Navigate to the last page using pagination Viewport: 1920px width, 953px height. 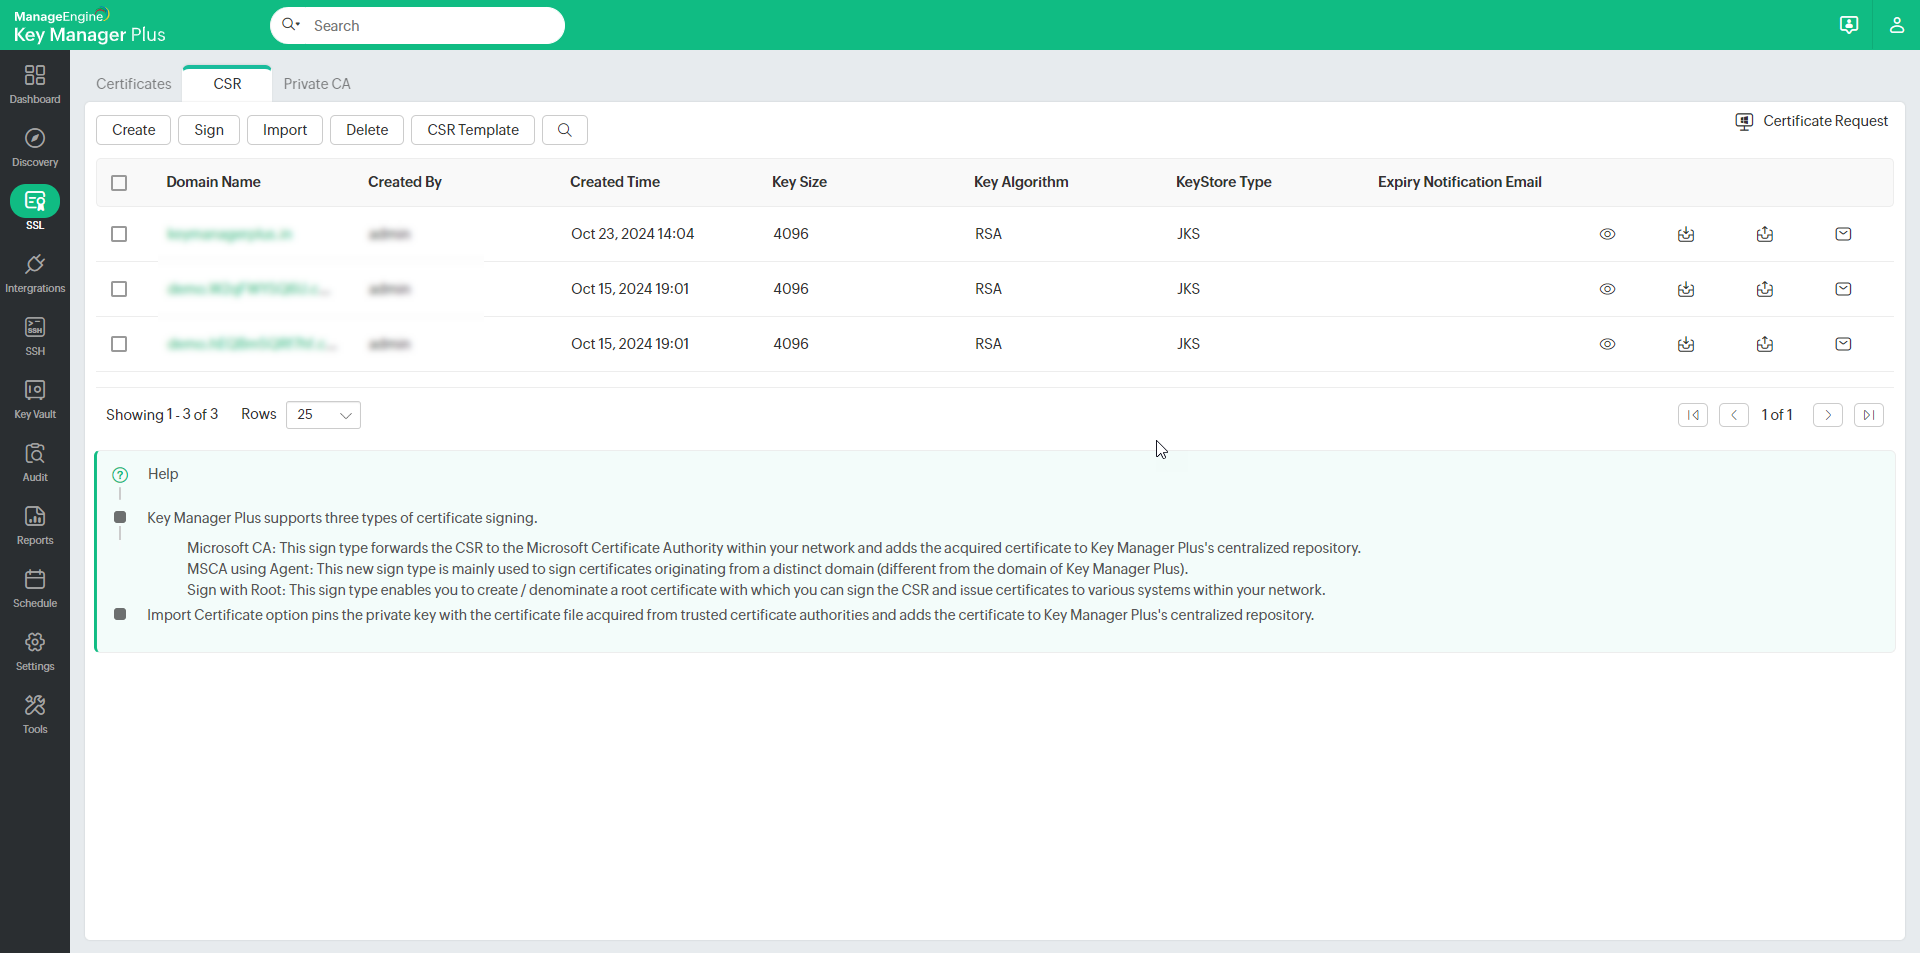pyautogui.click(x=1868, y=414)
